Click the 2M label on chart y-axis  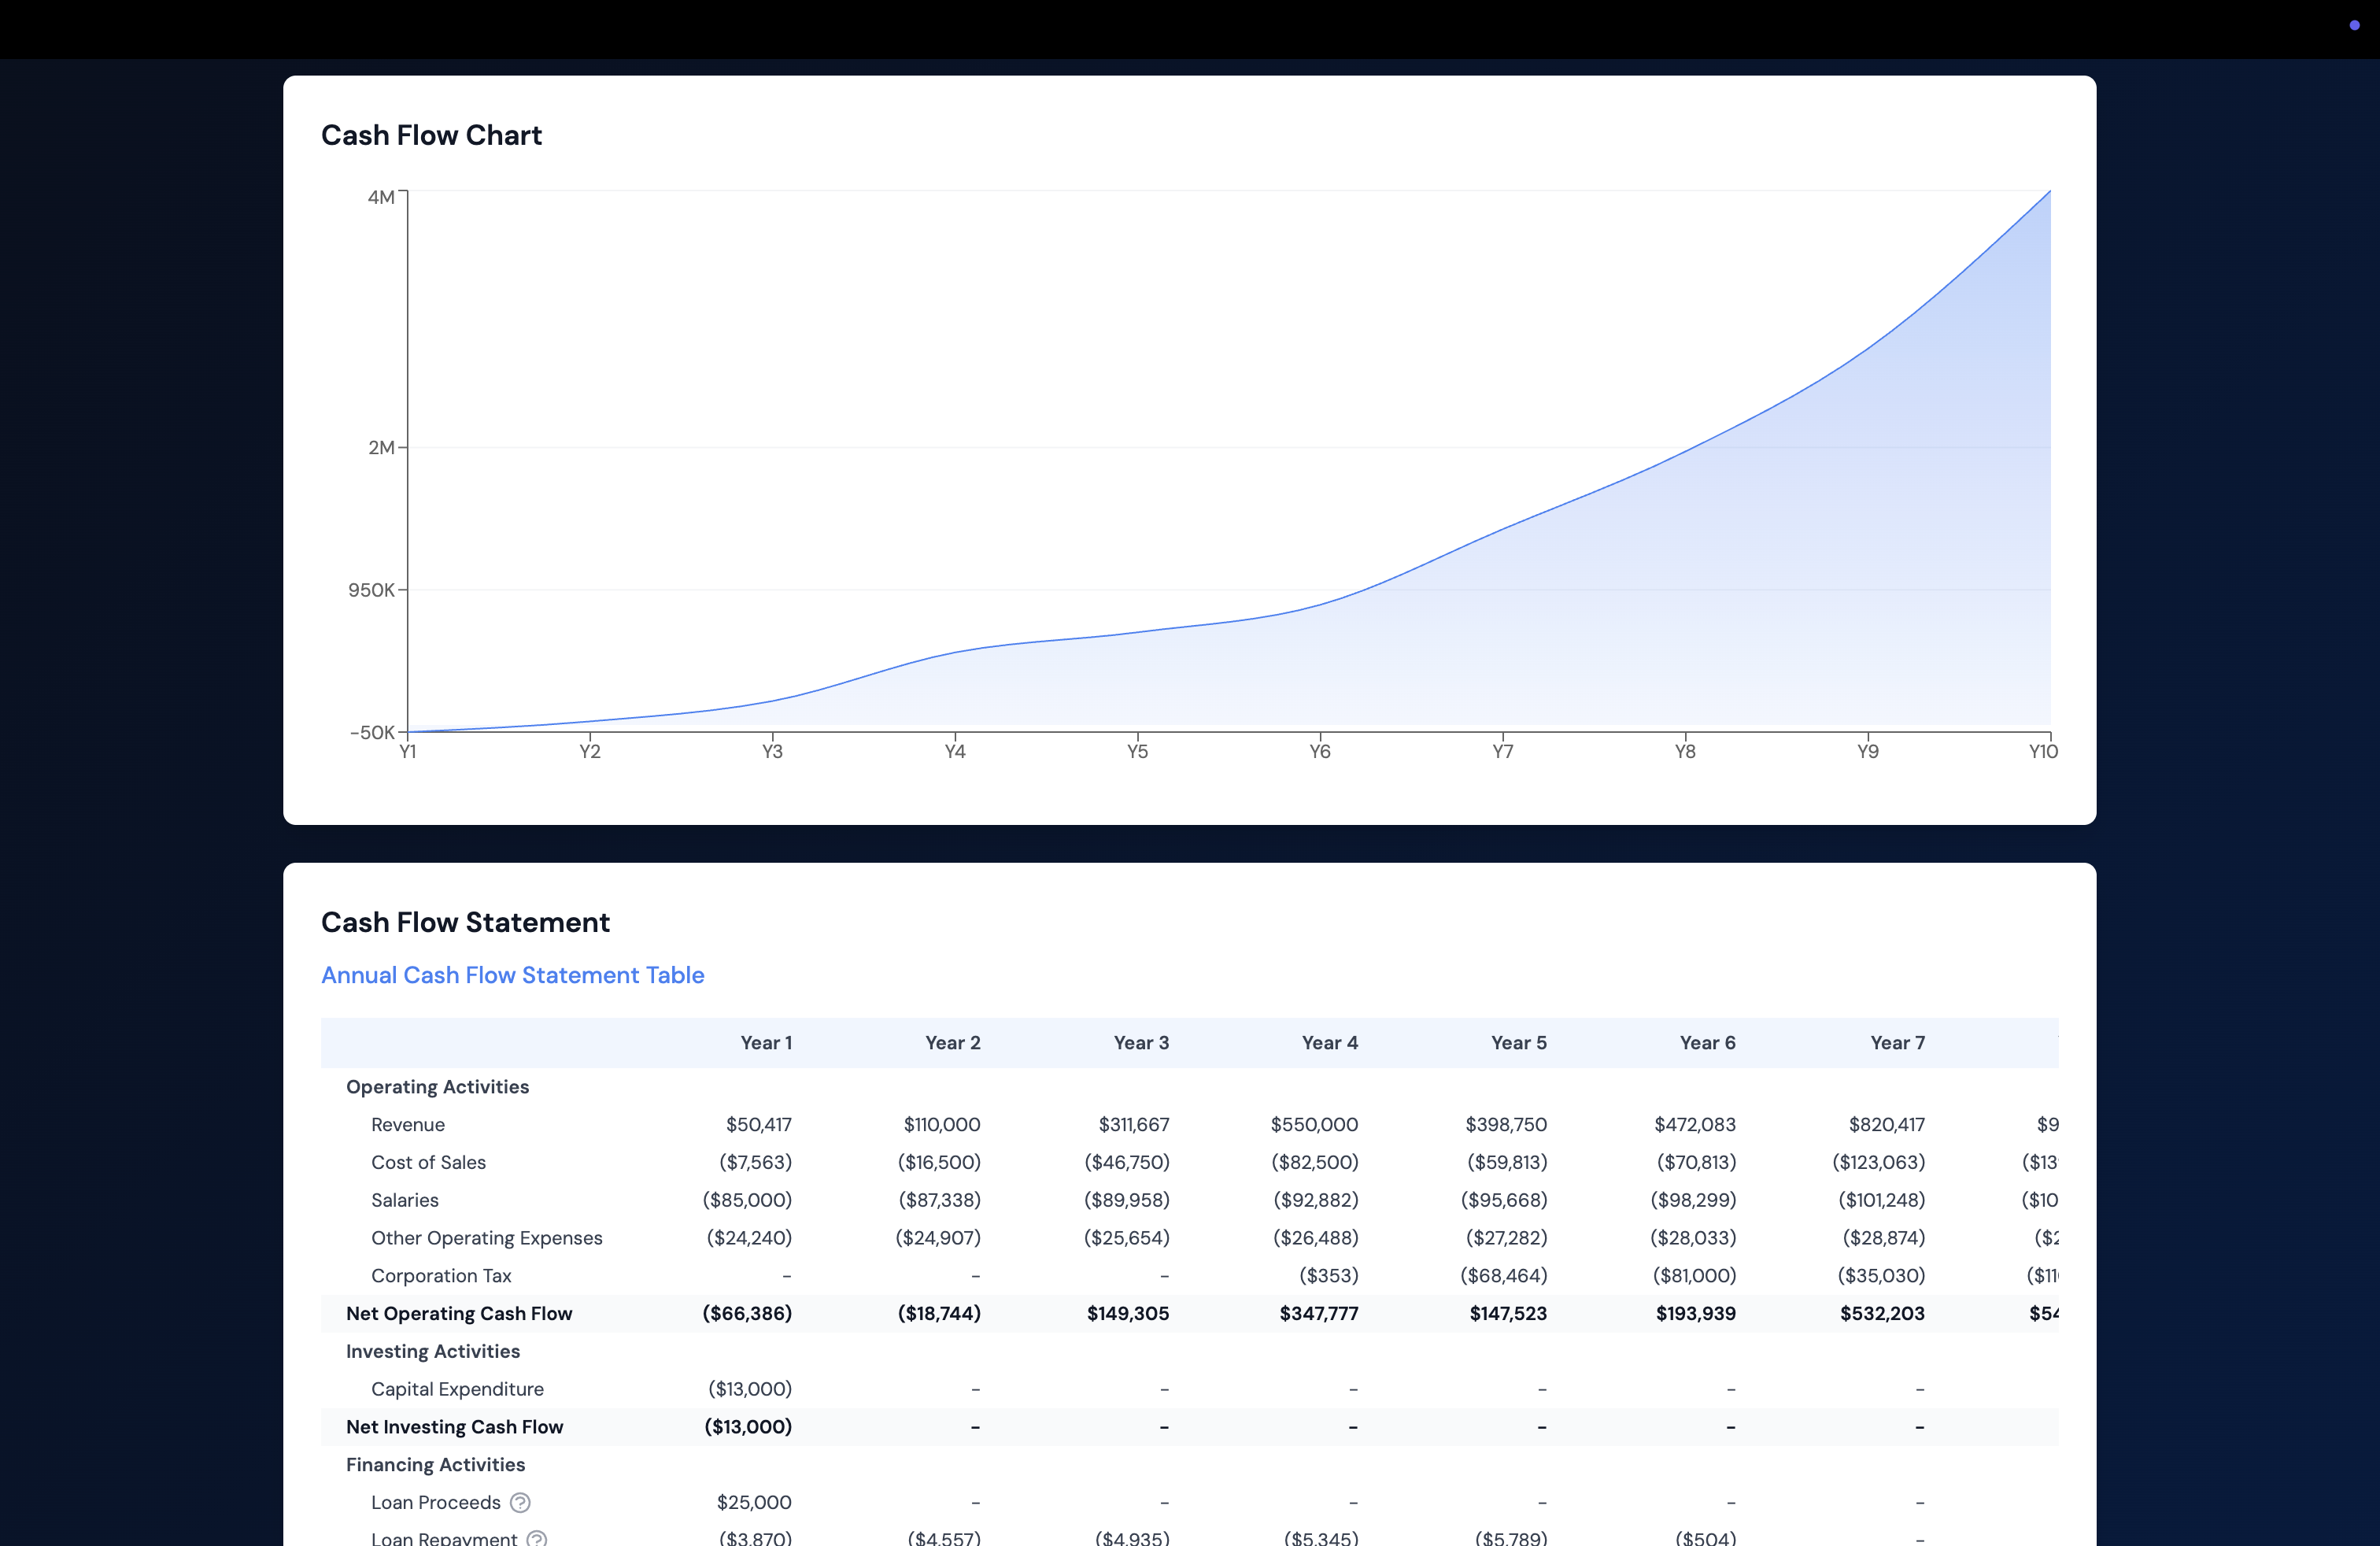pyautogui.click(x=380, y=448)
